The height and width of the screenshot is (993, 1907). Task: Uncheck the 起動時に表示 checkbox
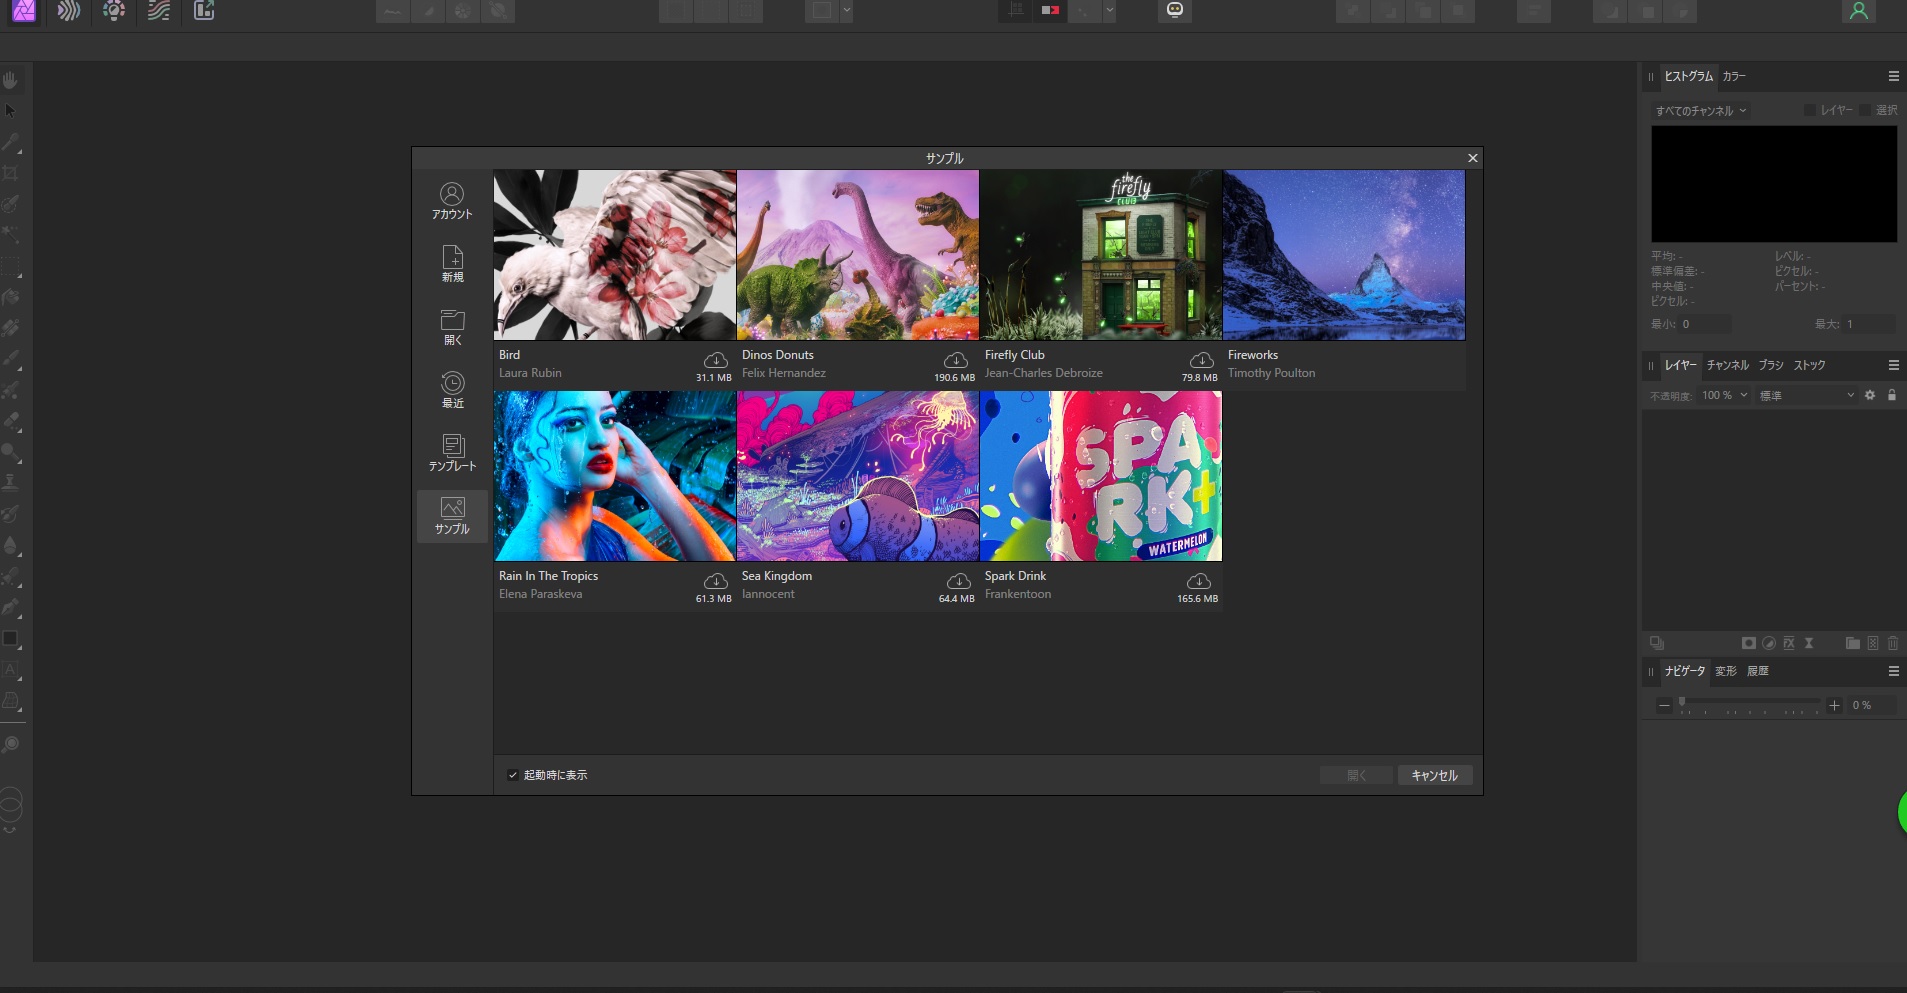point(513,775)
